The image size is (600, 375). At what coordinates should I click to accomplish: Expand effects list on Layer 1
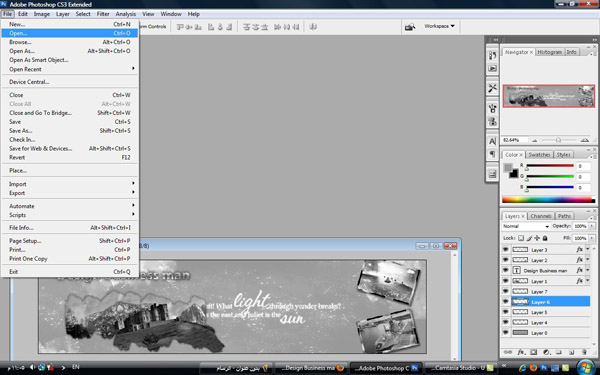click(x=588, y=281)
